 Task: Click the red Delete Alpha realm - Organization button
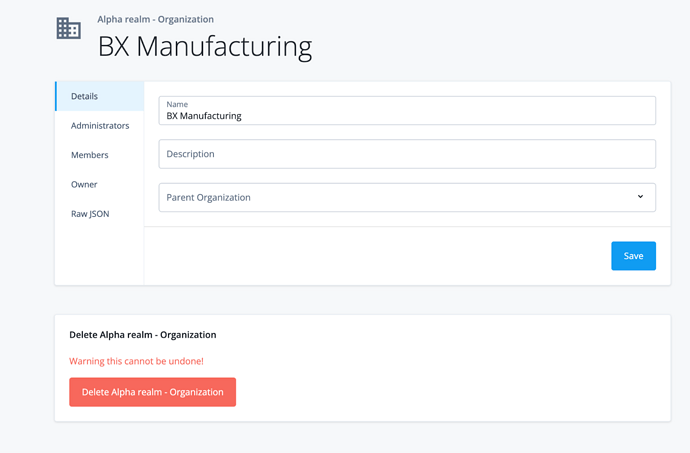click(152, 392)
